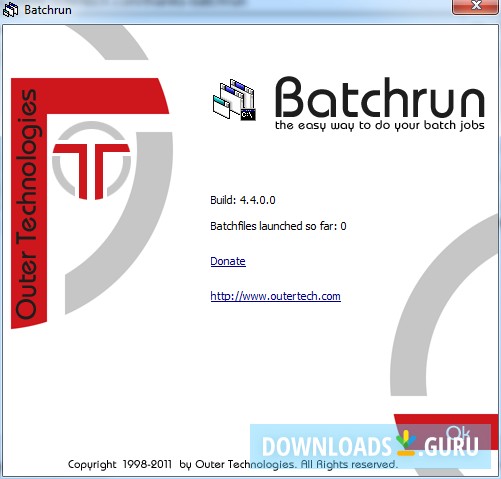Open the Donate link
The height and width of the screenshot is (479, 501).
pos(228,261)
